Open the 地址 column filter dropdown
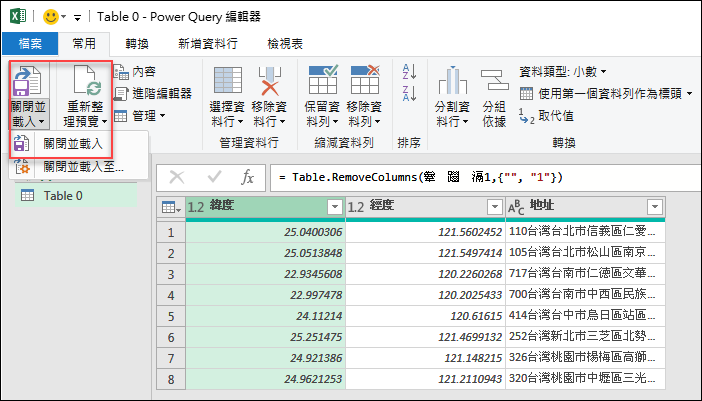 coord(655,207)
